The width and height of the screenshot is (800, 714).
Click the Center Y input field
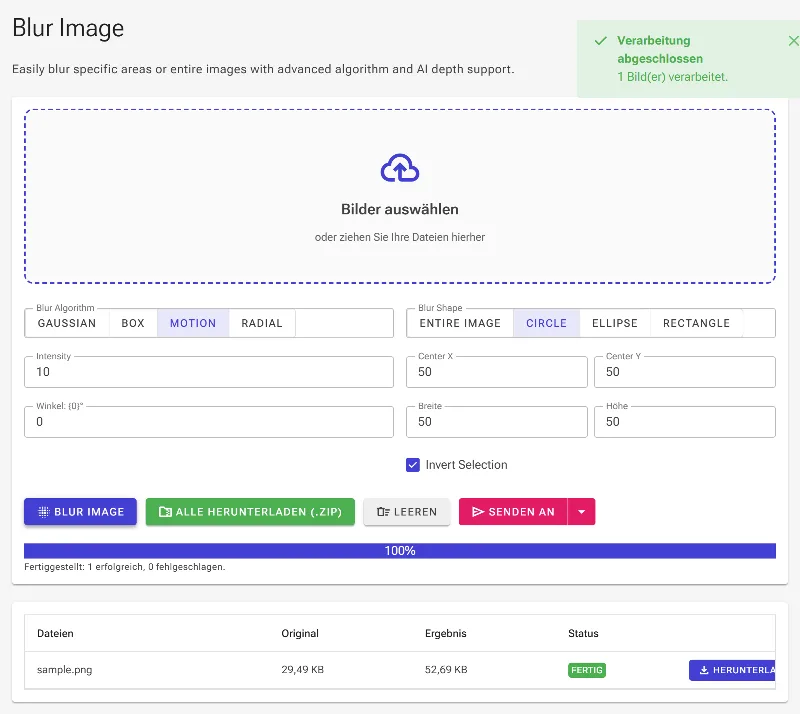coord(685,372)
